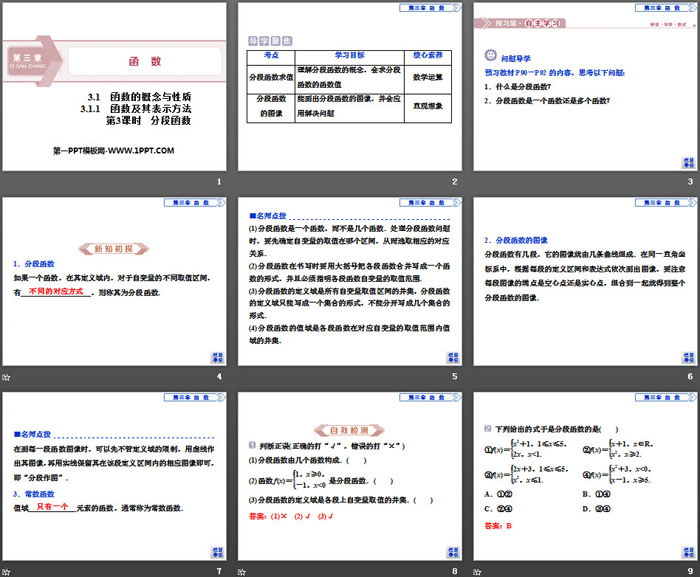Click the navigation icon at bottom-right of slide 4
700x577 pixels.
click(x=217, y=357)
